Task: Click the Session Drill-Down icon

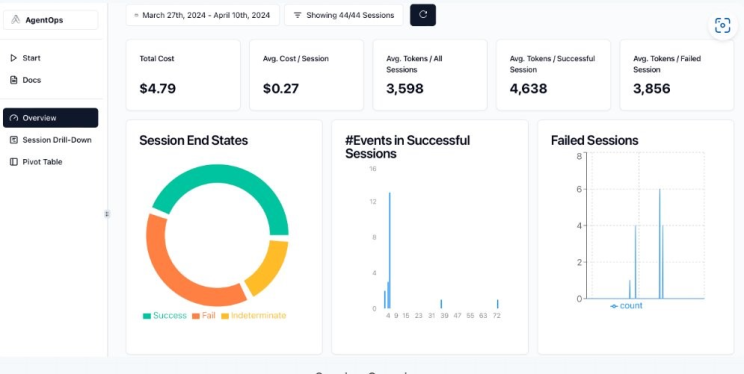Action: click(x=13, y=140)
